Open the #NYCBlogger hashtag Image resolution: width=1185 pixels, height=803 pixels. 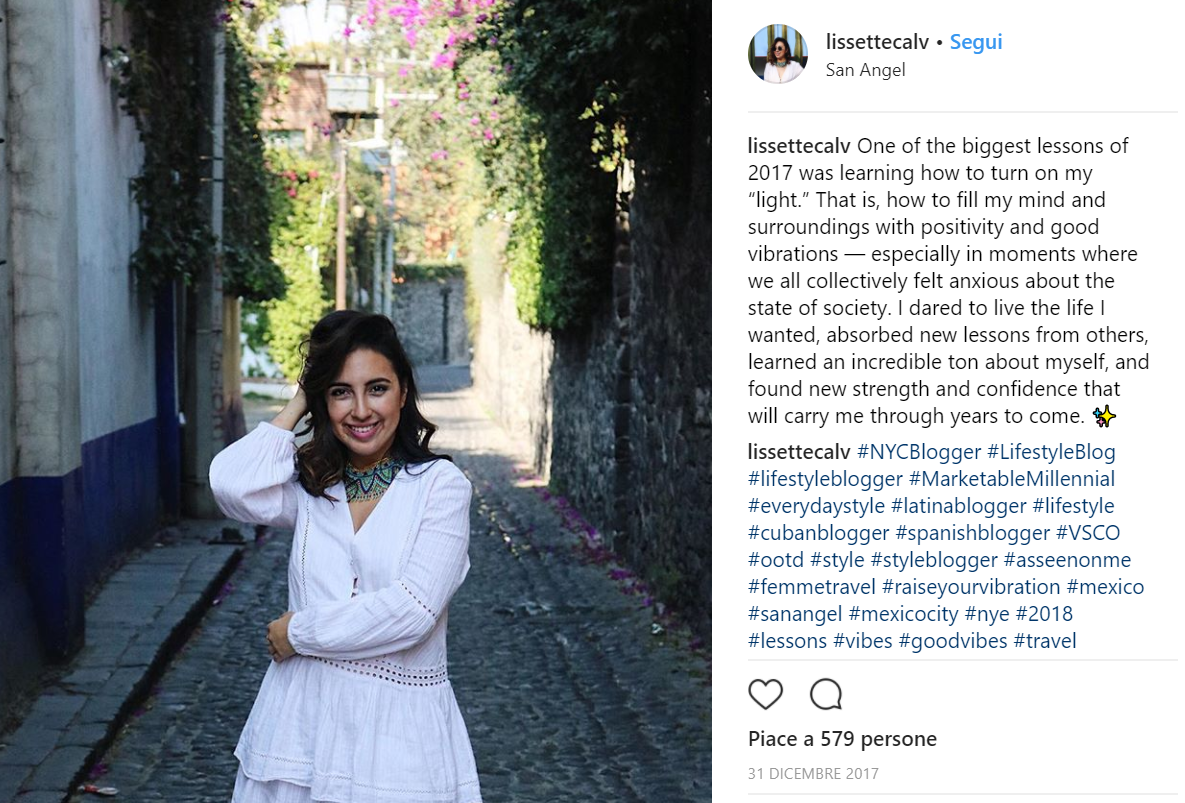tap(918, 452)
